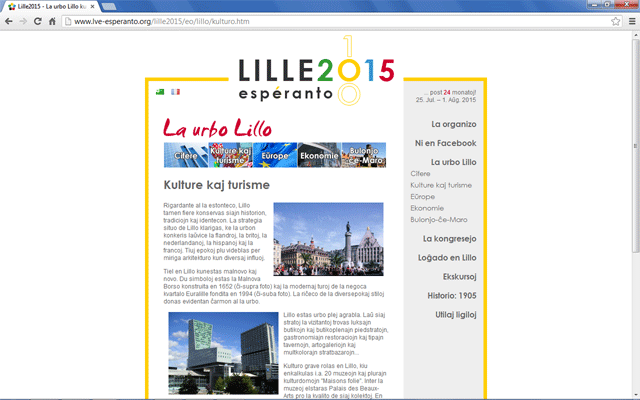Open the Eŭrope banner tile

point(275,155)
